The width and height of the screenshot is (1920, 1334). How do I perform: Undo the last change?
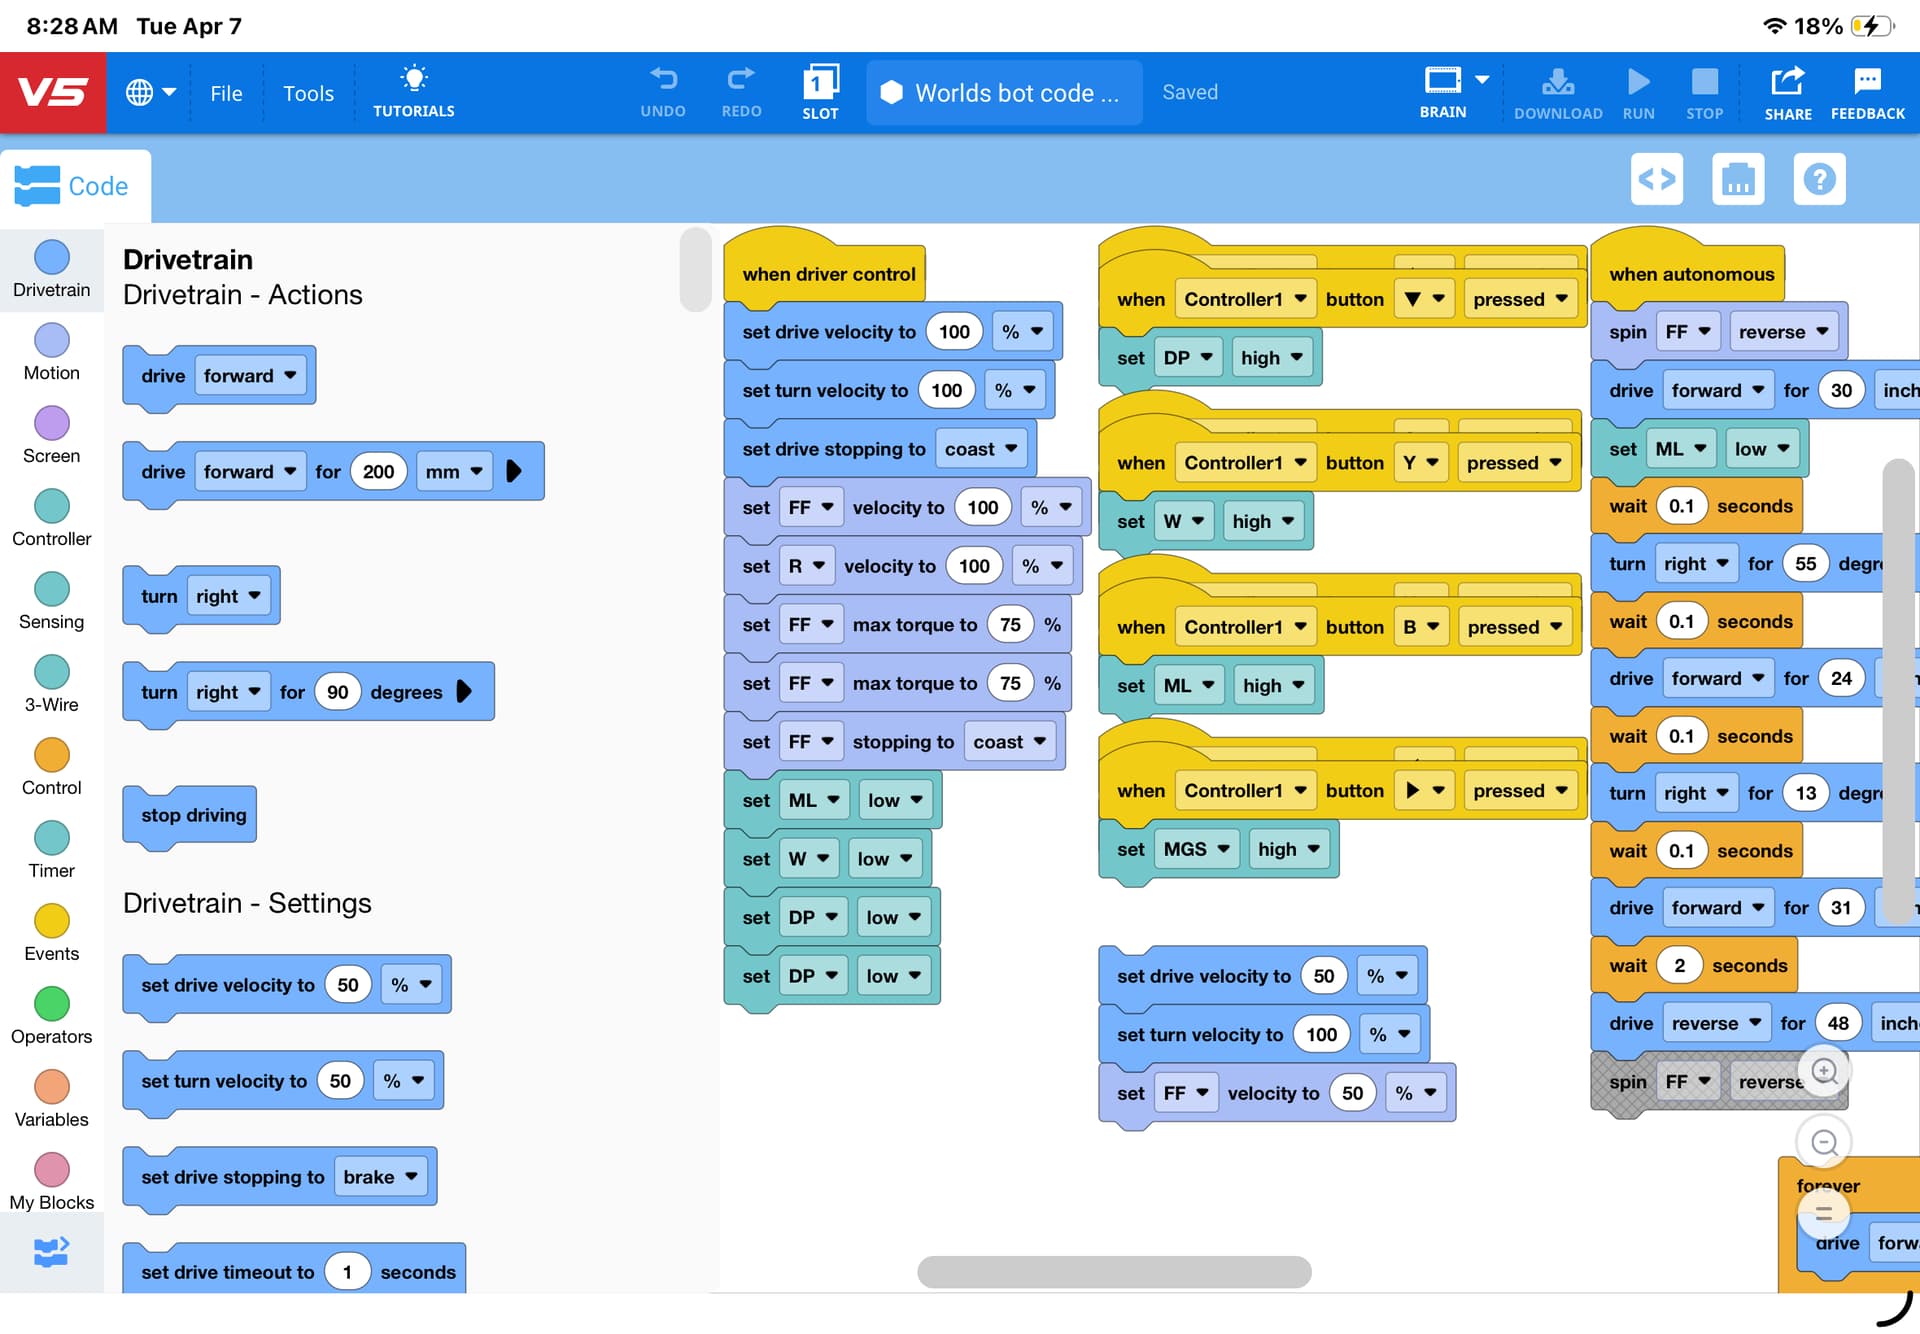663,92
